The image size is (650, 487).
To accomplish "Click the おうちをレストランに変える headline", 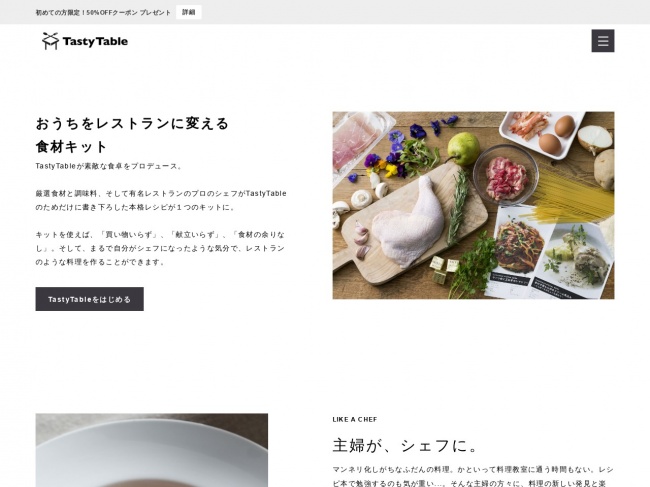I will click(132, 124).
